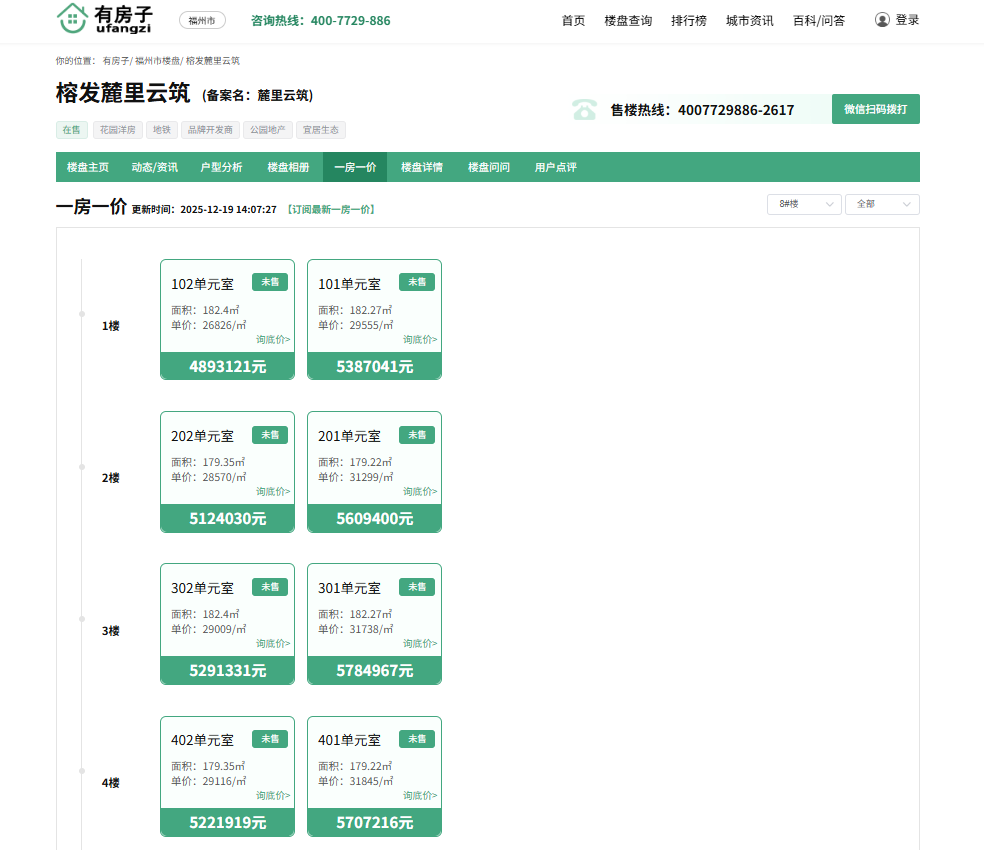
Task: Click the ufangzi house logo icon
Action: click(72, 18)
